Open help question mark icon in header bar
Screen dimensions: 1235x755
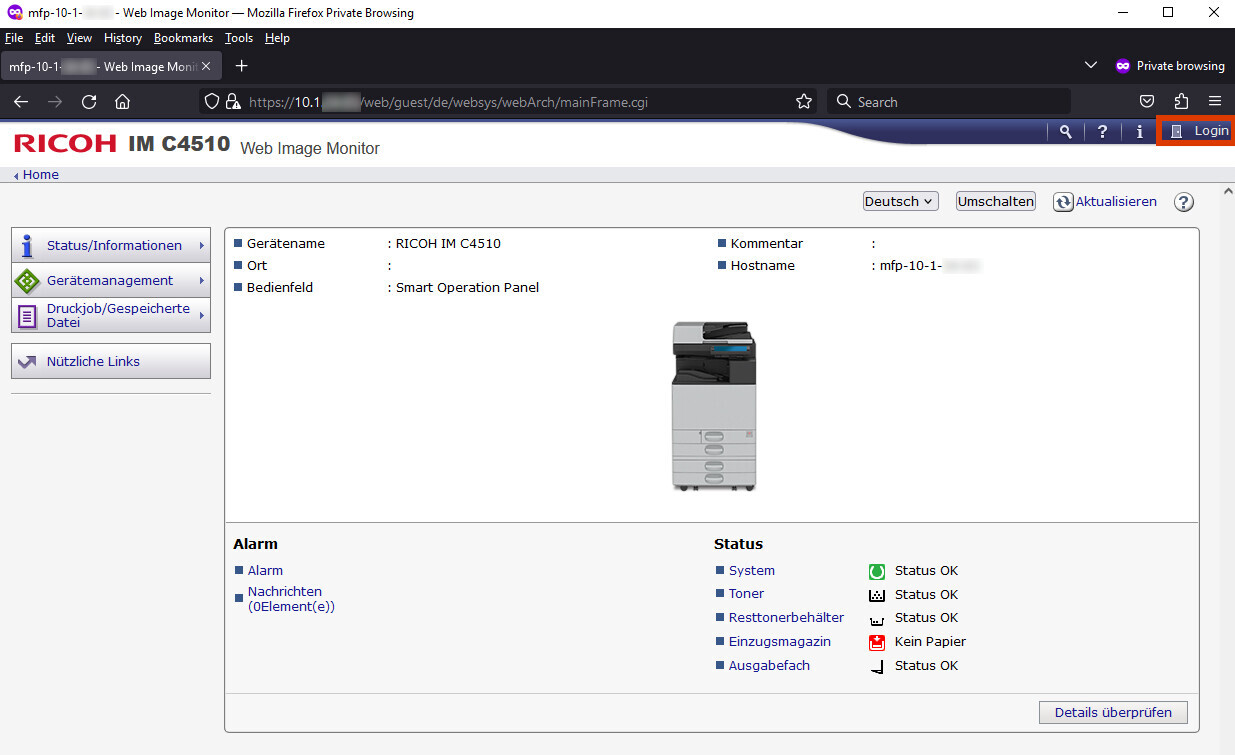click(1102, 131)
